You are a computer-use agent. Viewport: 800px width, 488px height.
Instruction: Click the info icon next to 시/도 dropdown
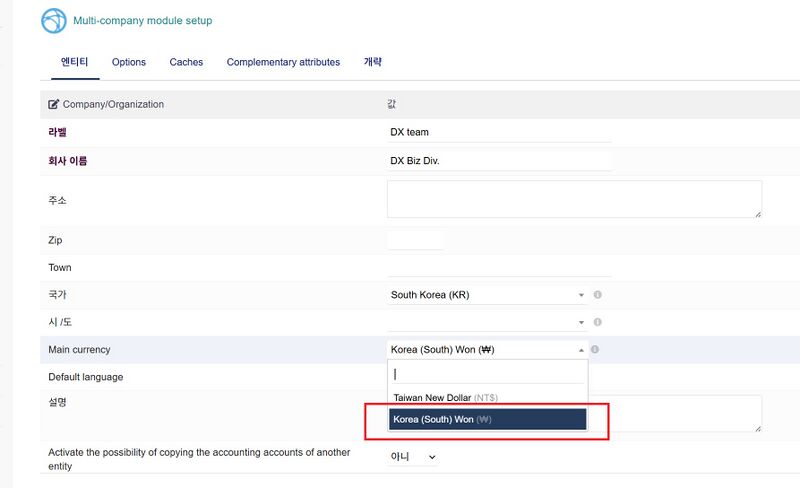tap(597, 322)
